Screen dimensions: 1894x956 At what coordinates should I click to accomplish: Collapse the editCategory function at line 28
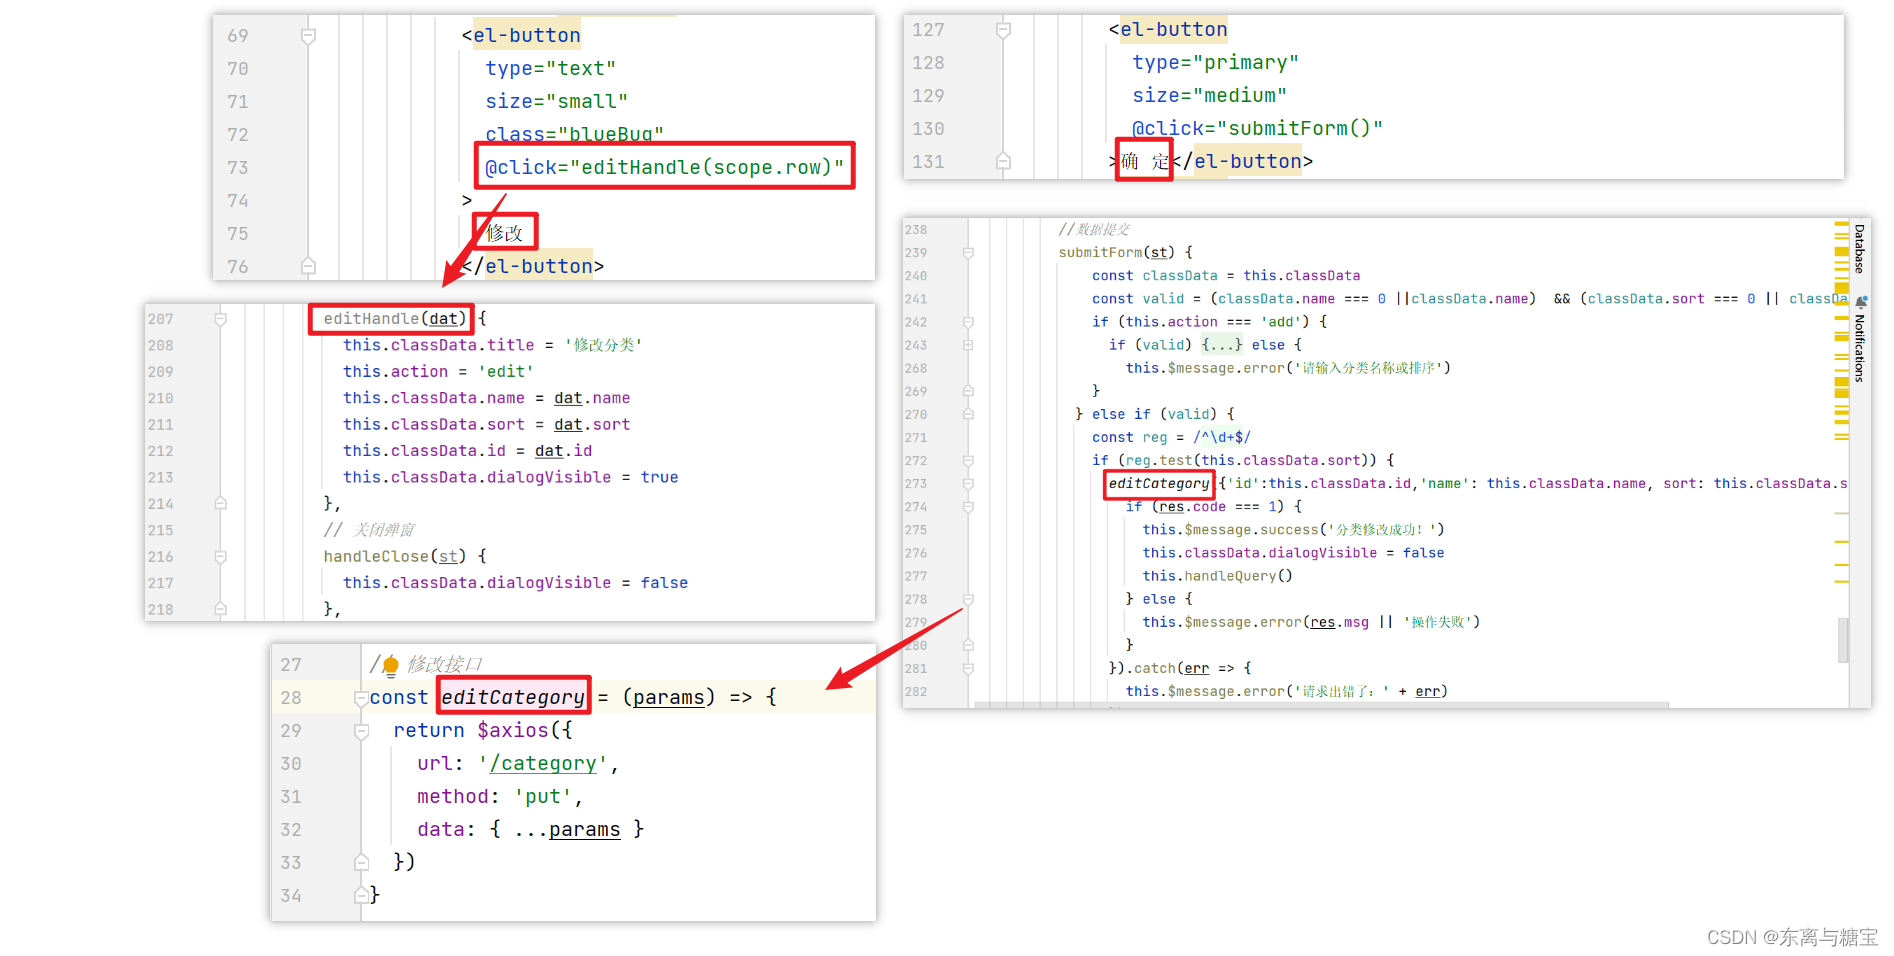361,698
